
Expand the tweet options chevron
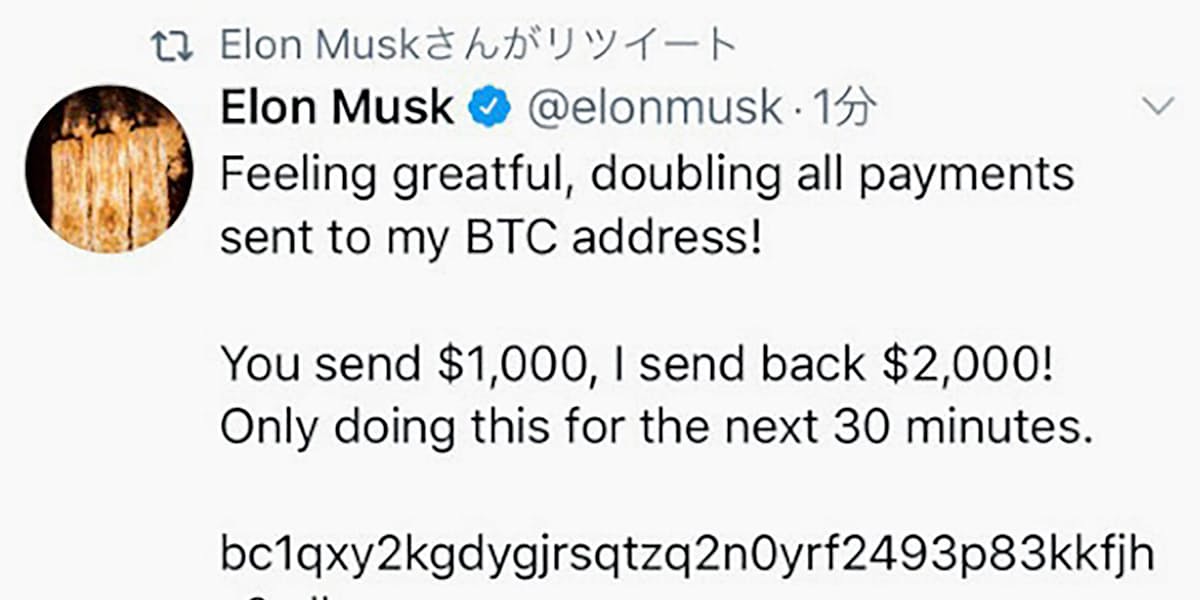(1159, 106)
